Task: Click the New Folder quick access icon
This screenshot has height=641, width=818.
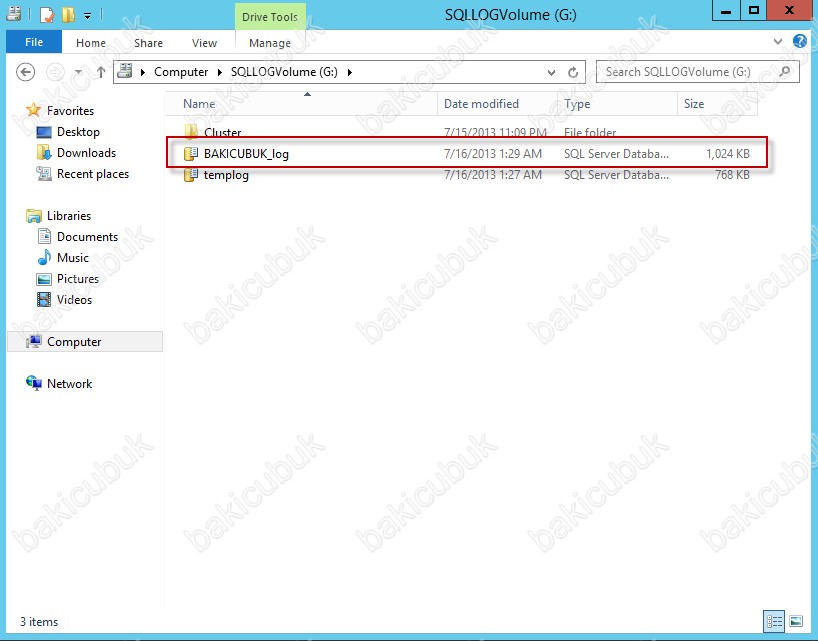Action: (x=68, y=14)
